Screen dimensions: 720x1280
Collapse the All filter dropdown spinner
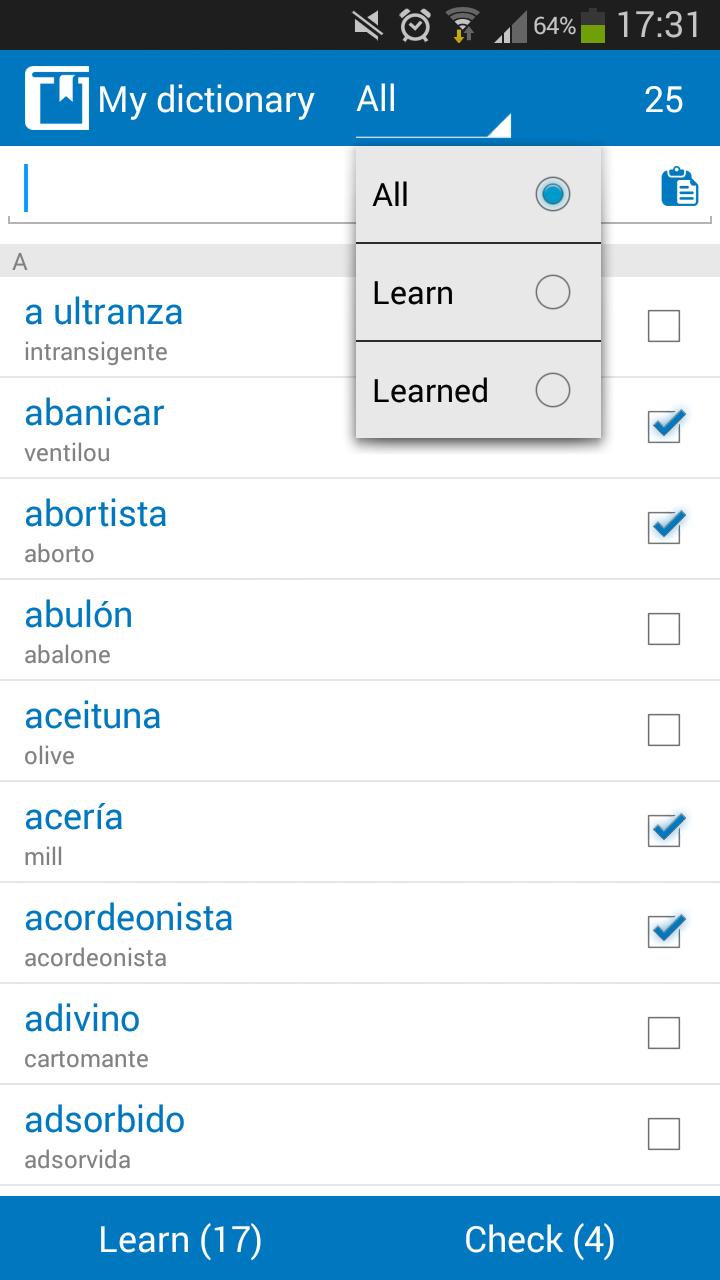434,100
